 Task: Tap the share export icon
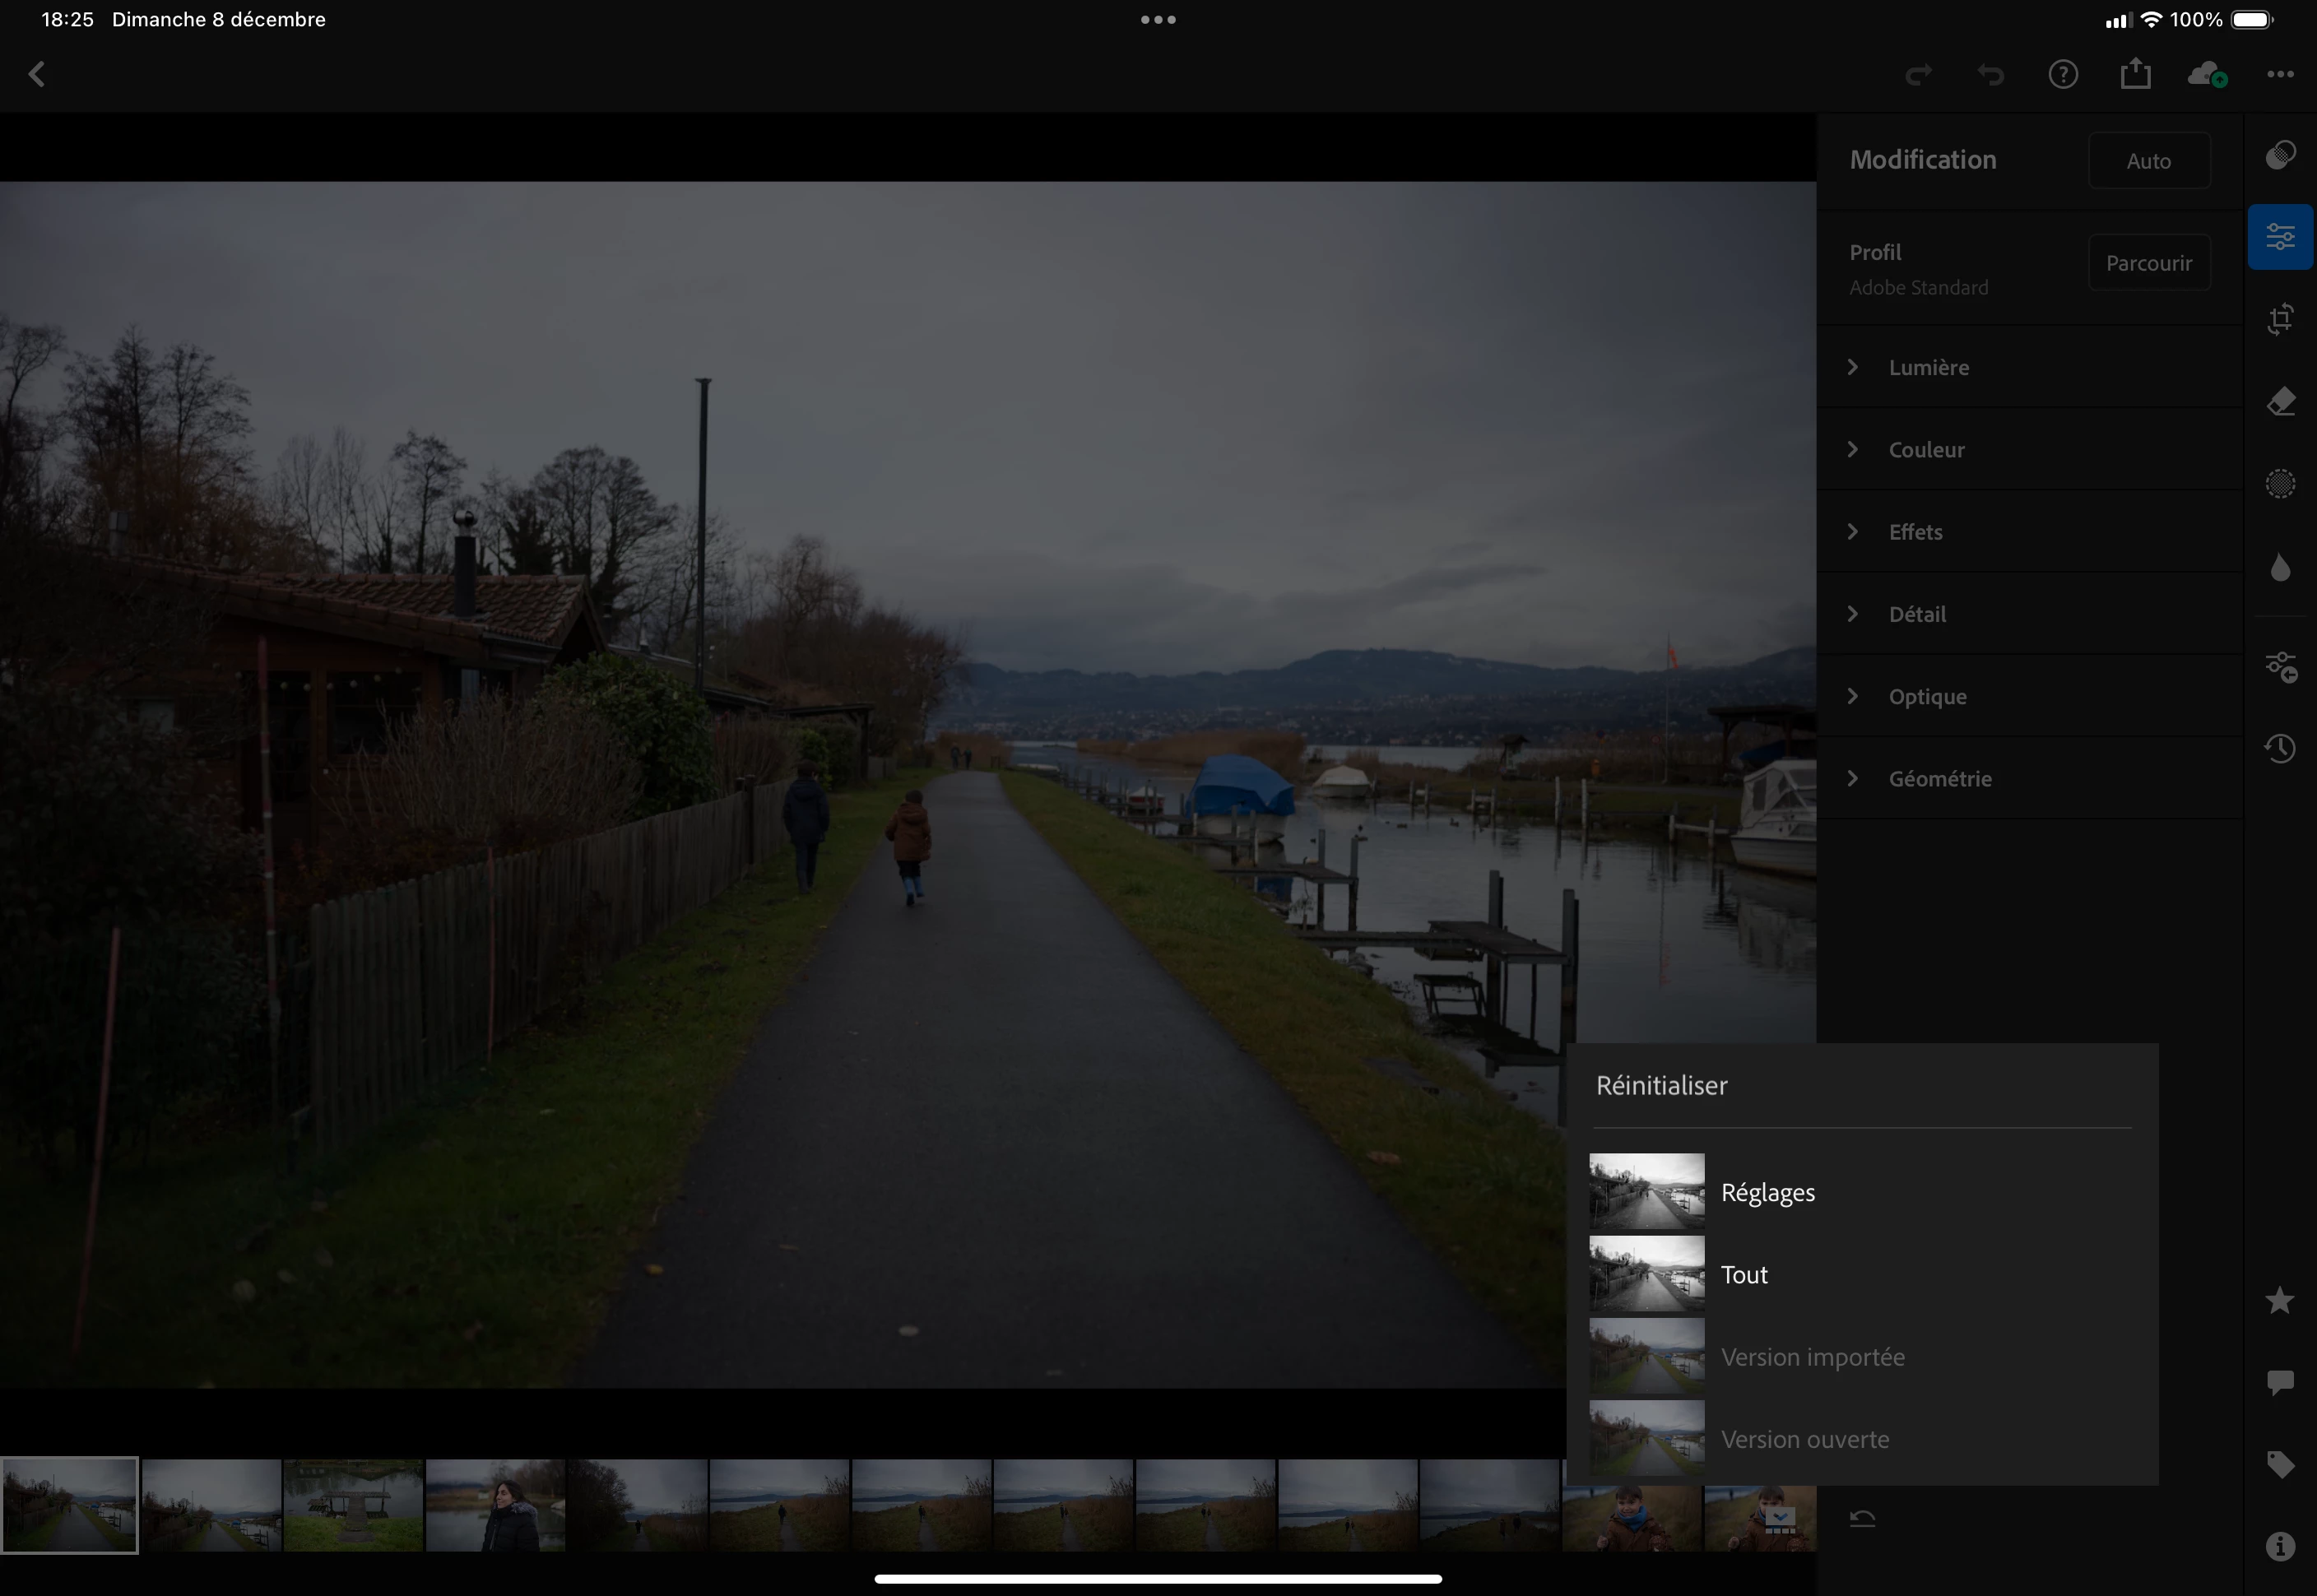[2135, 74]
